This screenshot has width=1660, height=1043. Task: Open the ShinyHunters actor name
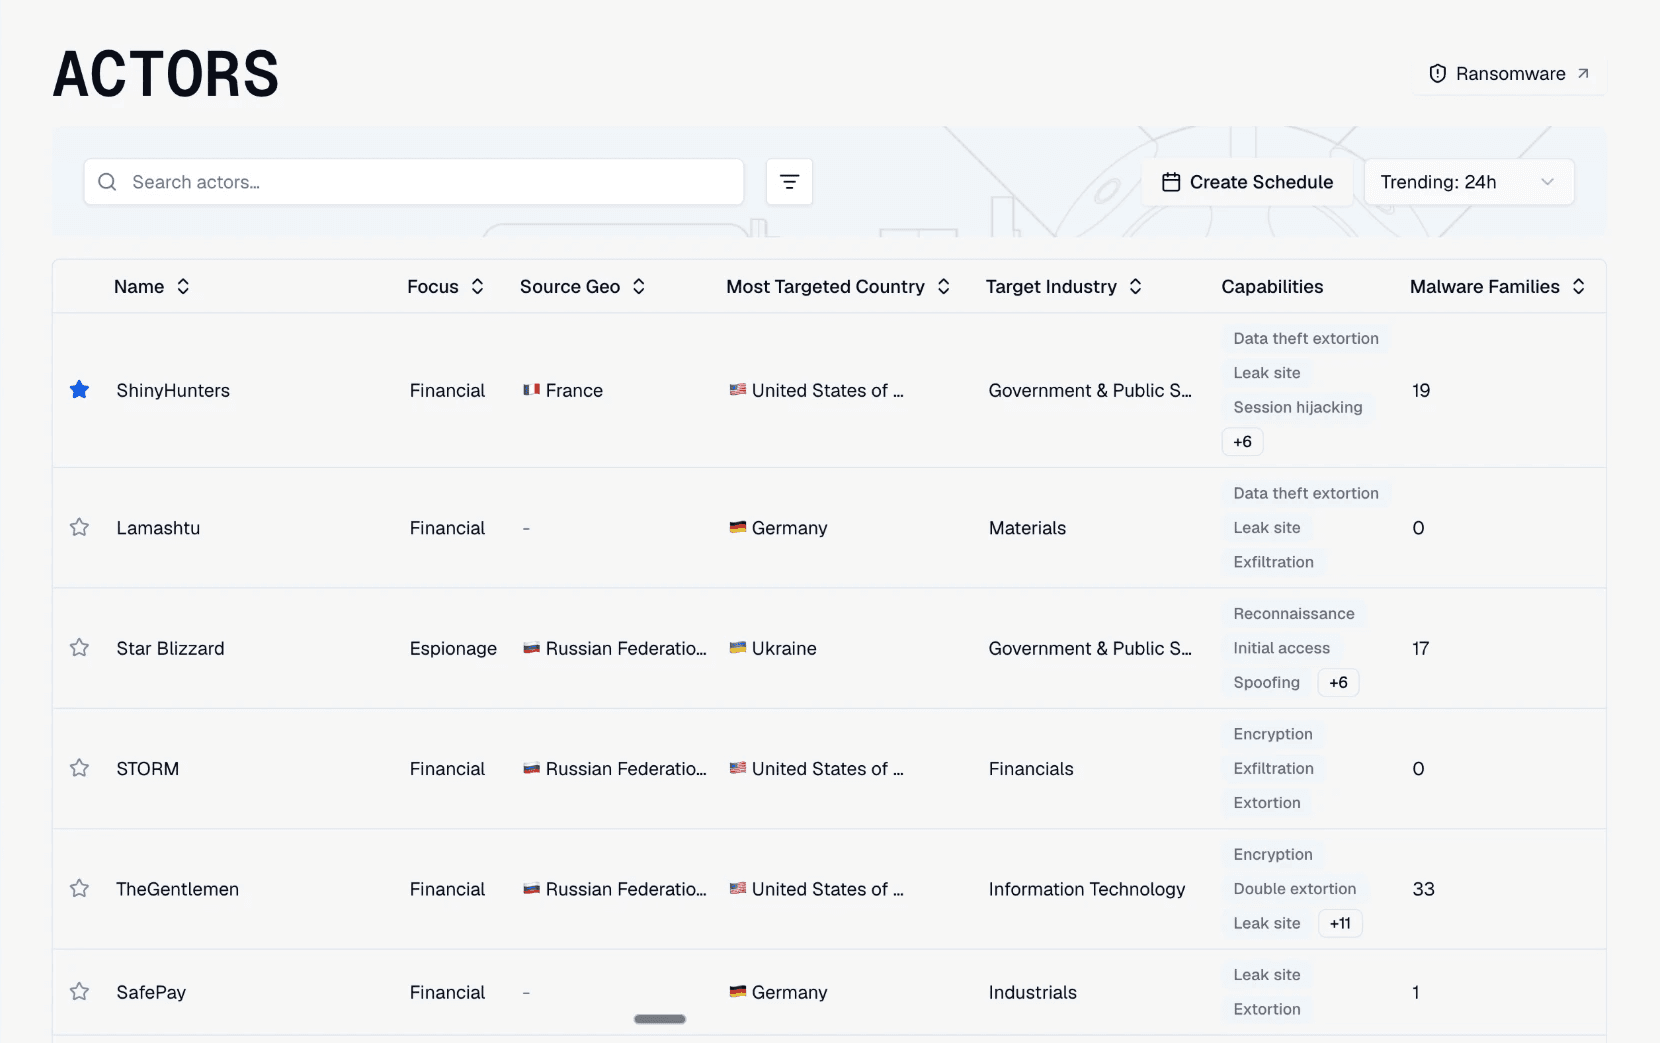tap(173, 390)
